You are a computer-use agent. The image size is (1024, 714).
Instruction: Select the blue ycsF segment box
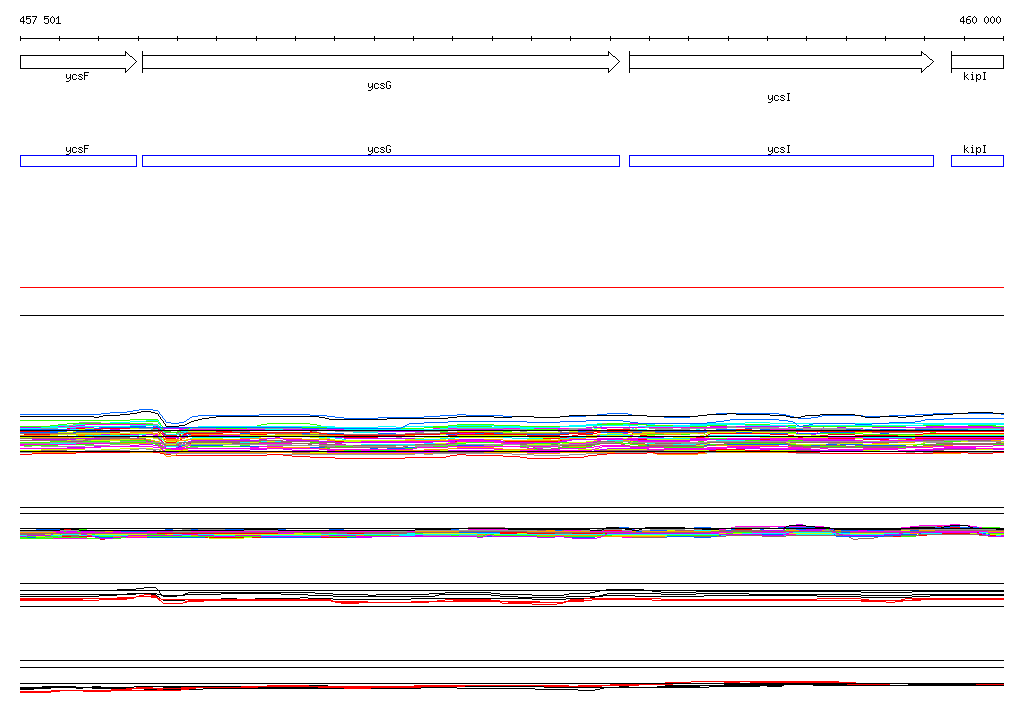coord(78,161)
